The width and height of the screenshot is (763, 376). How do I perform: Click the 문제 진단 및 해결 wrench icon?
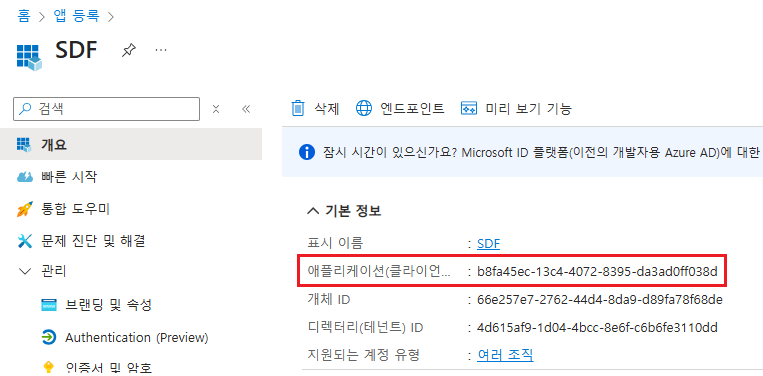click(24, 241)
